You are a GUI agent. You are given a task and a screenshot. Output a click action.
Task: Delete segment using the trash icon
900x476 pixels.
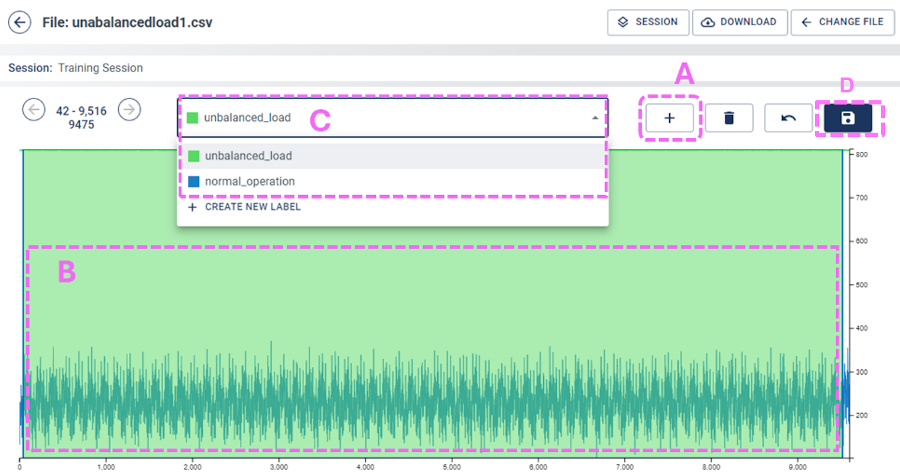pyautogui.click(x=729, y=118)
